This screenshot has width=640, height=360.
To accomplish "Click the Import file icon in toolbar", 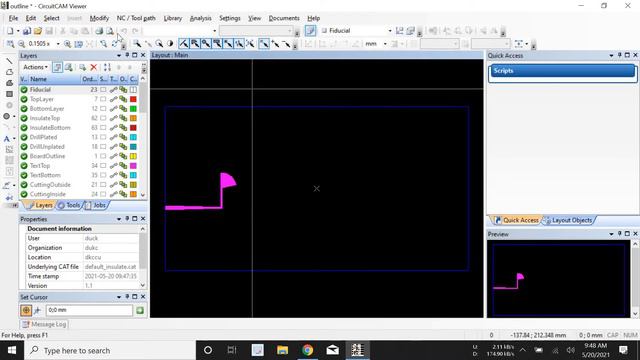I will [27, 31].
